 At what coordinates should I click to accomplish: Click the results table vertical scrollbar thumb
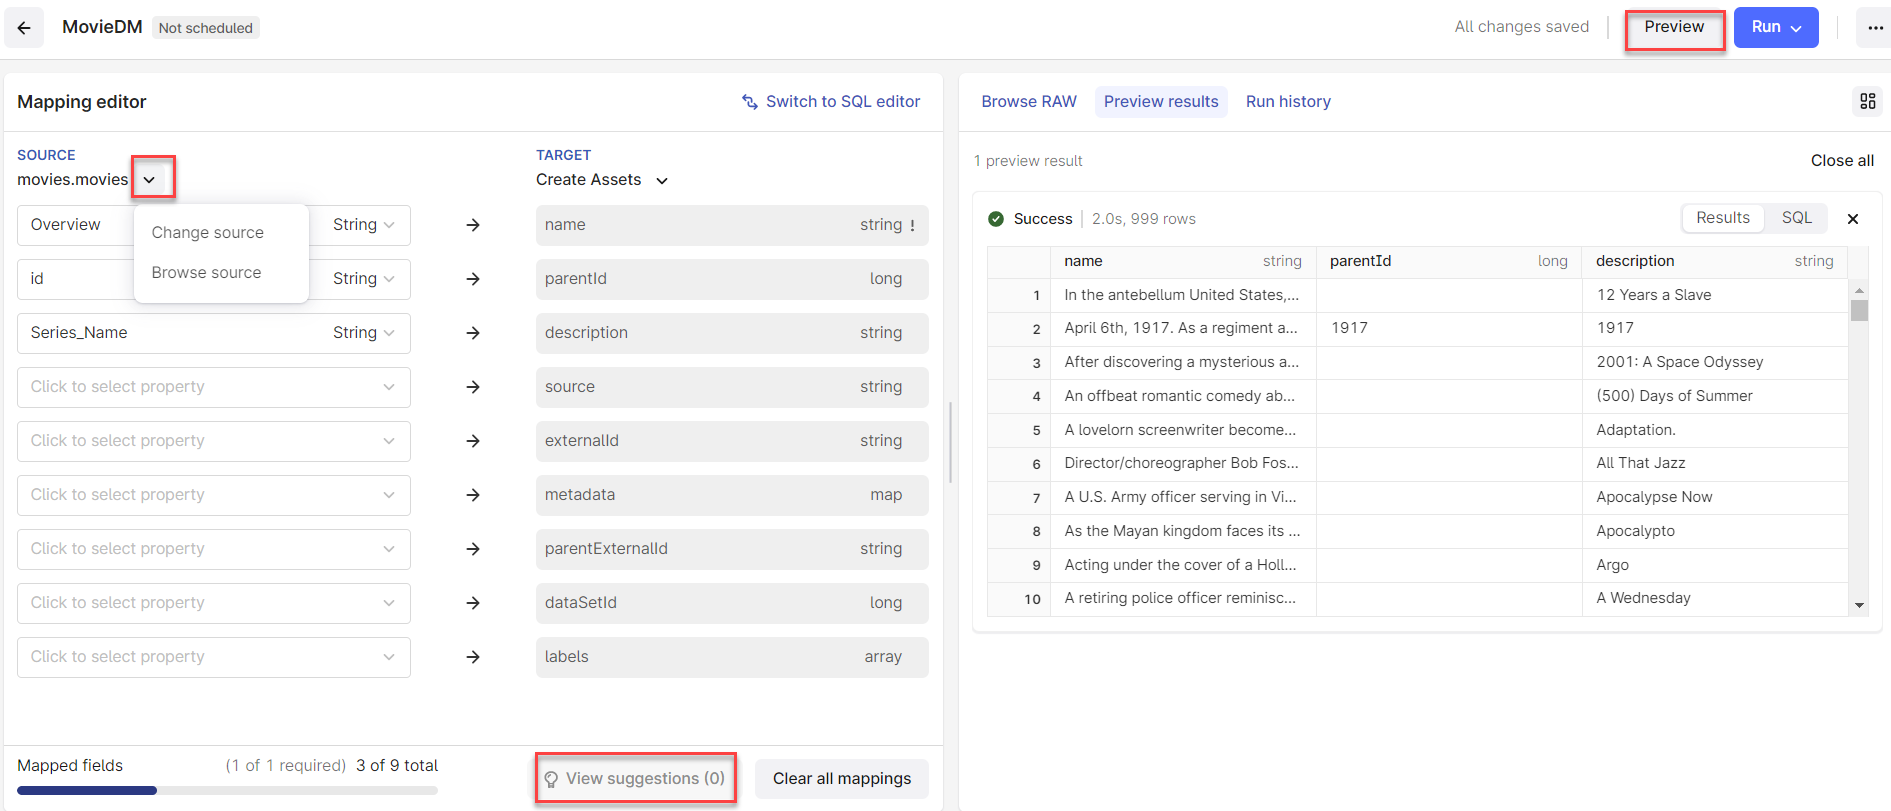[1859, 310]
